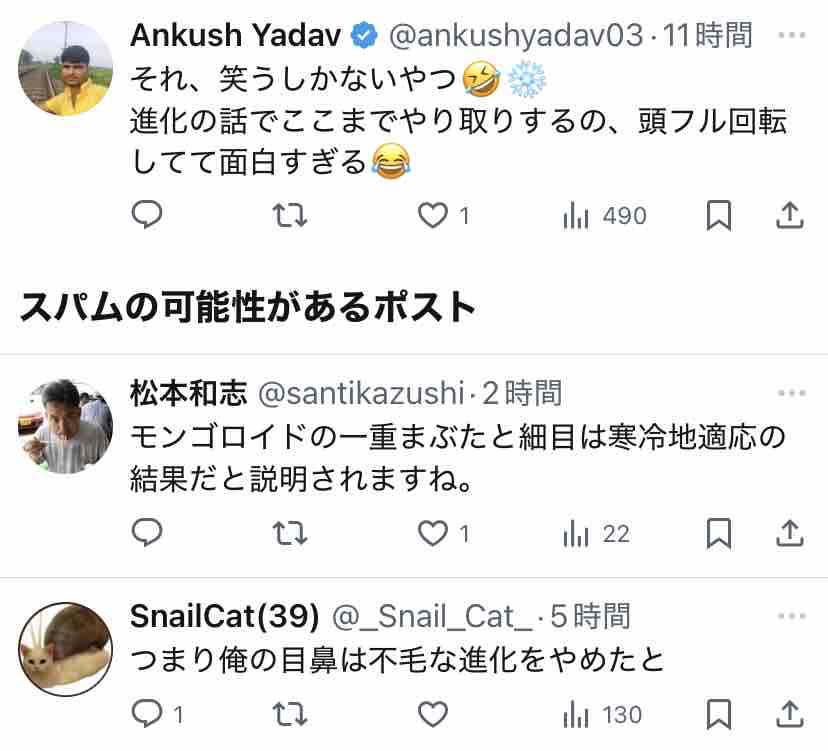
Task: View analytics showing 490 views
Action: (605, 215)
